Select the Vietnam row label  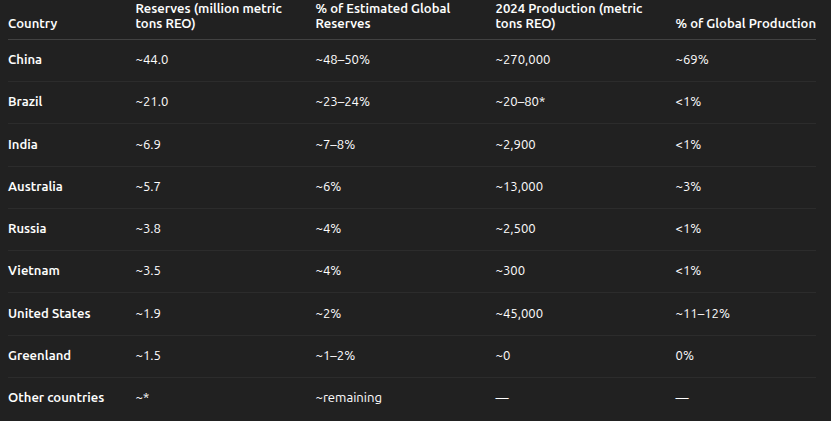(33, 271)
